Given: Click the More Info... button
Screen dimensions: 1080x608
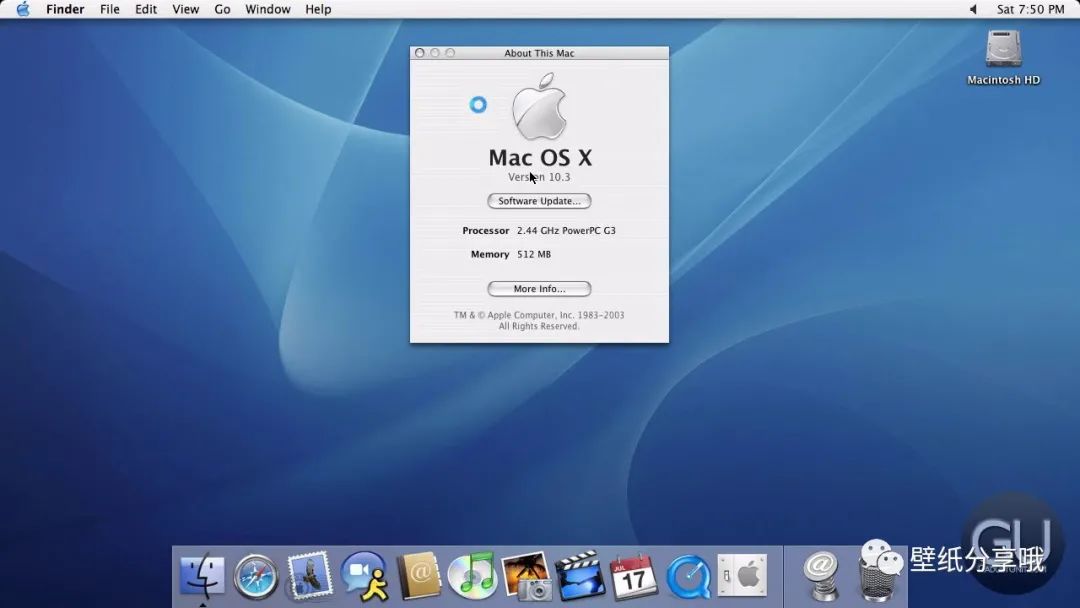Looking at the screenshot, I should 539,289.
